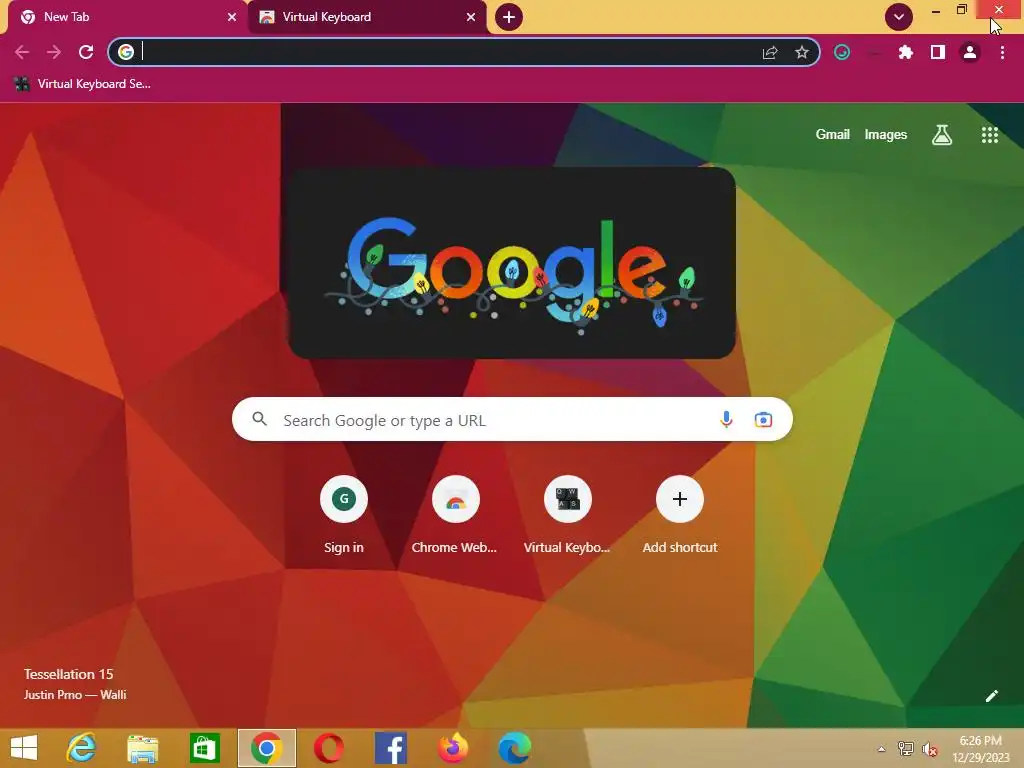Viewport: 1024px width, 768px height.
Task: Launch Microsoft Edge from the taskbar
Action: point(515,748)
